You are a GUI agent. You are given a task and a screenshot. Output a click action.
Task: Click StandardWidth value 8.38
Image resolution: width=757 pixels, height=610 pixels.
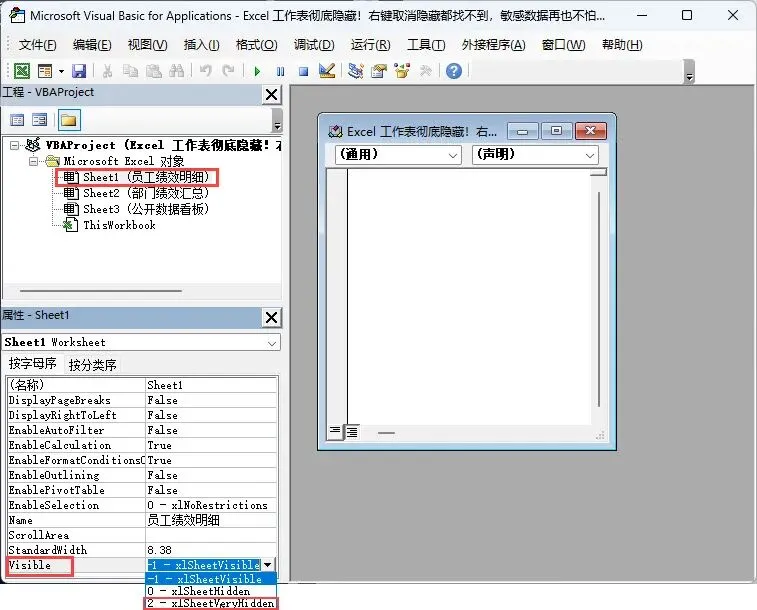[x=211, y=550]
